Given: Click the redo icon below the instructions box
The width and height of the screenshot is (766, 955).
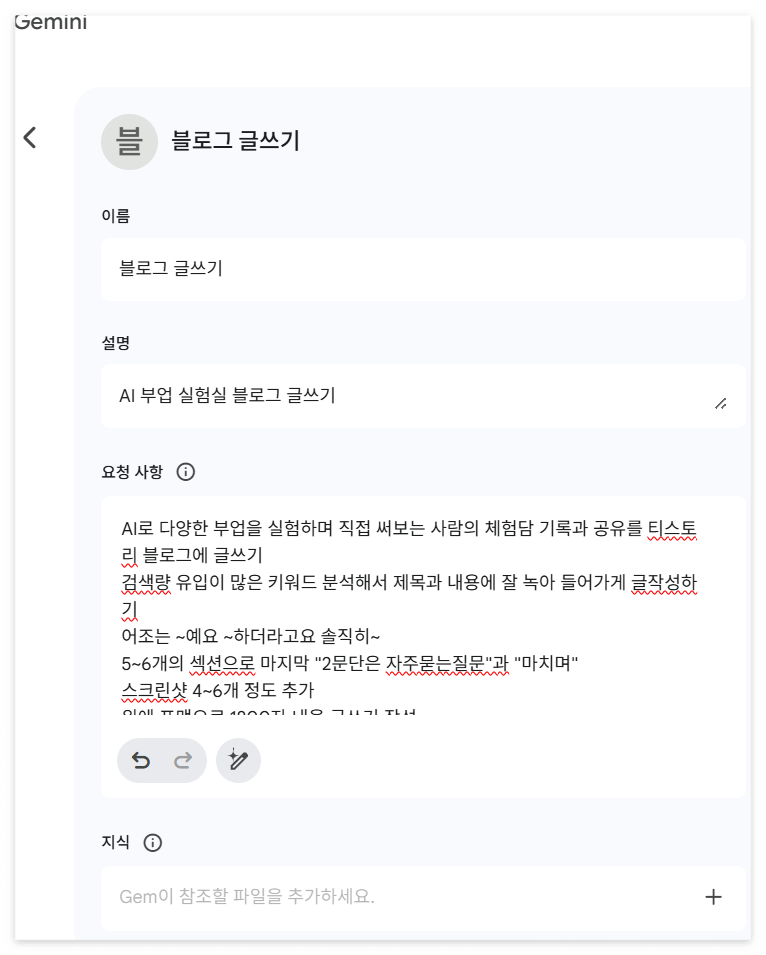Looking at the screenshot, I should (x=181, y=760).
